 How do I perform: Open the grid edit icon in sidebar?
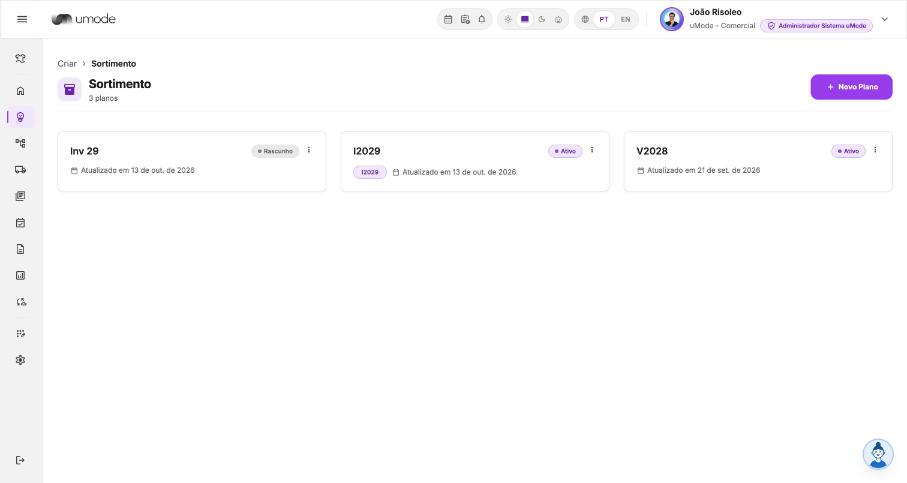click(20, 334)
